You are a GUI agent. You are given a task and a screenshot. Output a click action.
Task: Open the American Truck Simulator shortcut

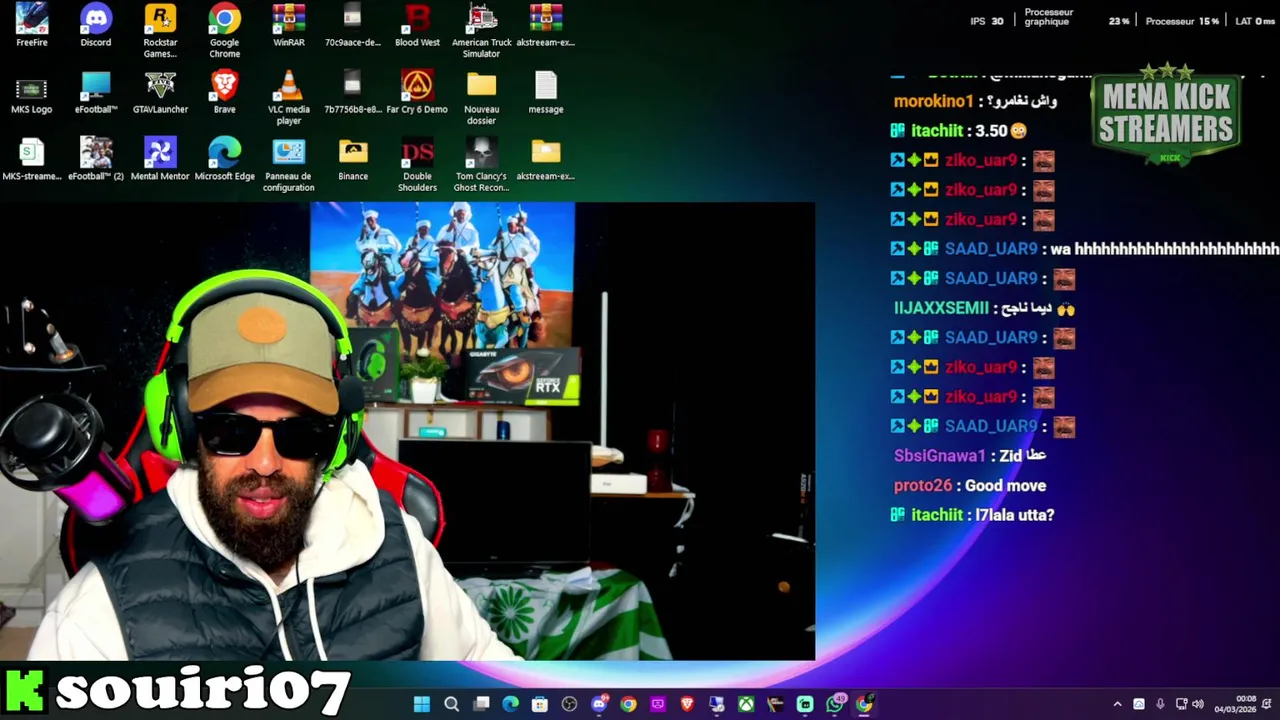click(x=481, y=31)
